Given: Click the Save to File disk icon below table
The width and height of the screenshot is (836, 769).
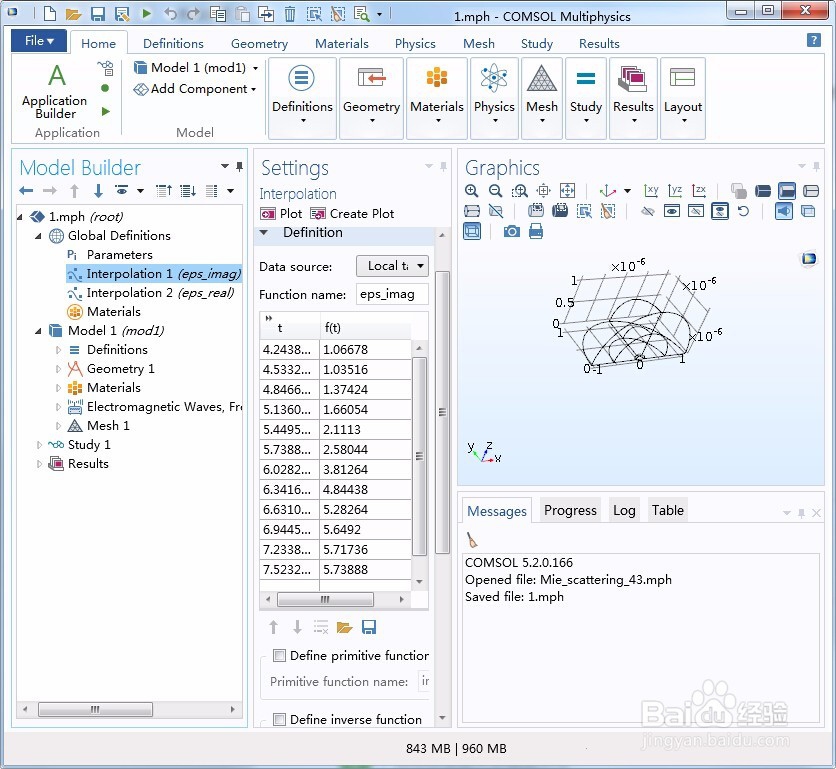Looking at the screenshot, I should point(369,627).
